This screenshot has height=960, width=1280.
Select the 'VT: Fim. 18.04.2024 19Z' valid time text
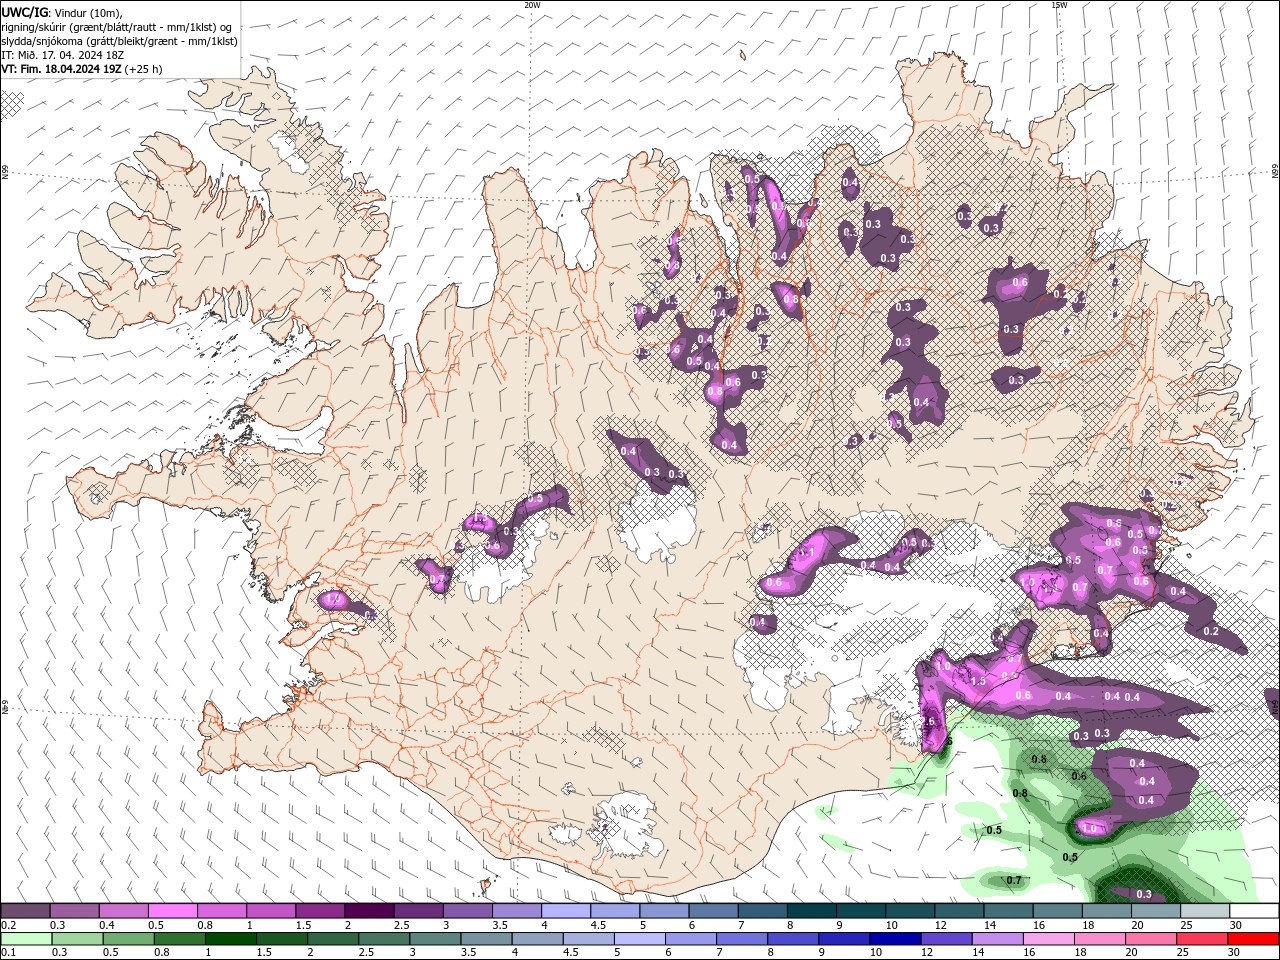(61, 69)
